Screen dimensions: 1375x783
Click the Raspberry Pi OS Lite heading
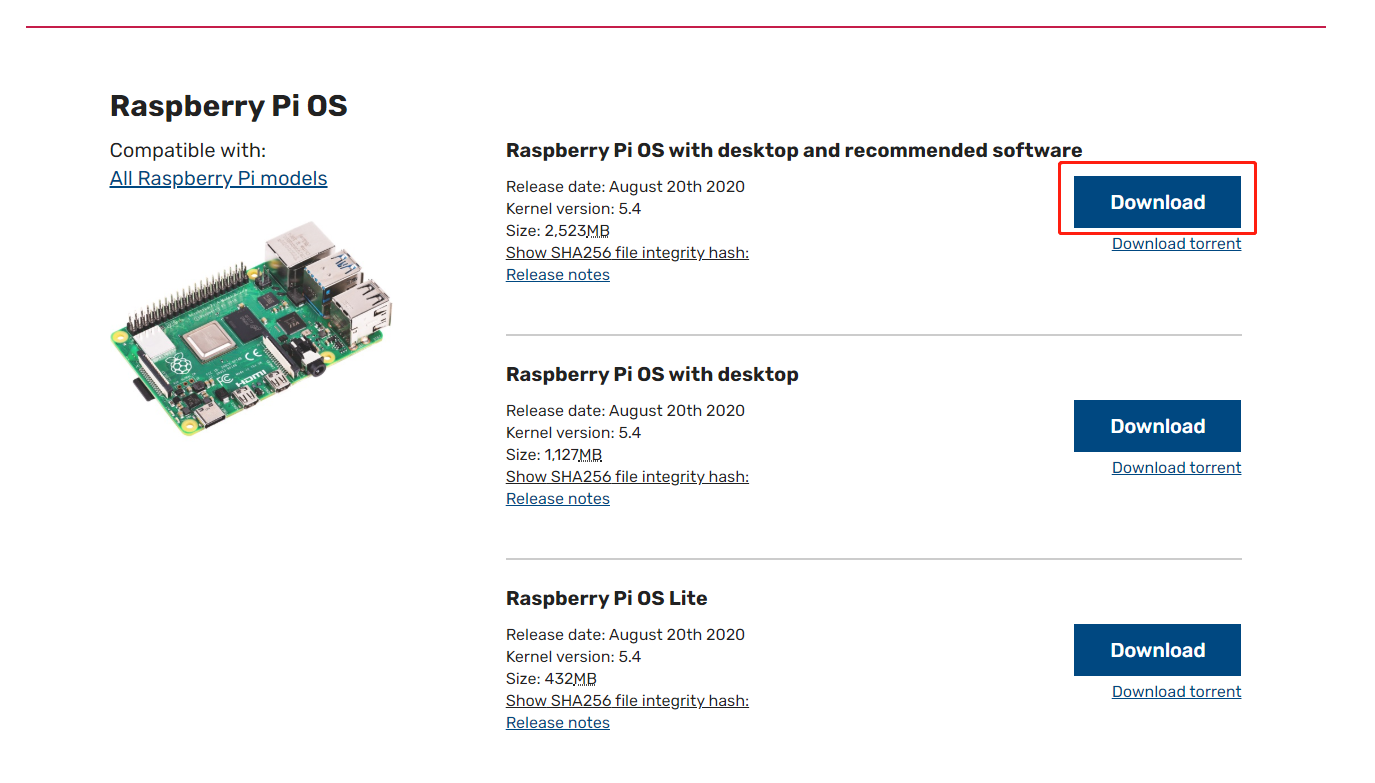click(x=607, y=598)
